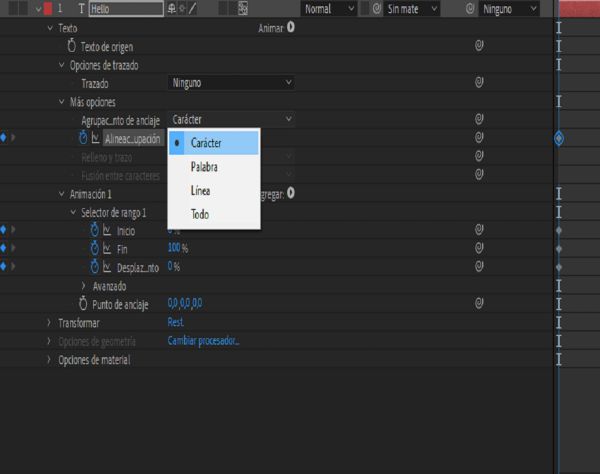Open the parent Ninguno dropdown
Viewport: 600px width, 474px height.
coord(509,9)
